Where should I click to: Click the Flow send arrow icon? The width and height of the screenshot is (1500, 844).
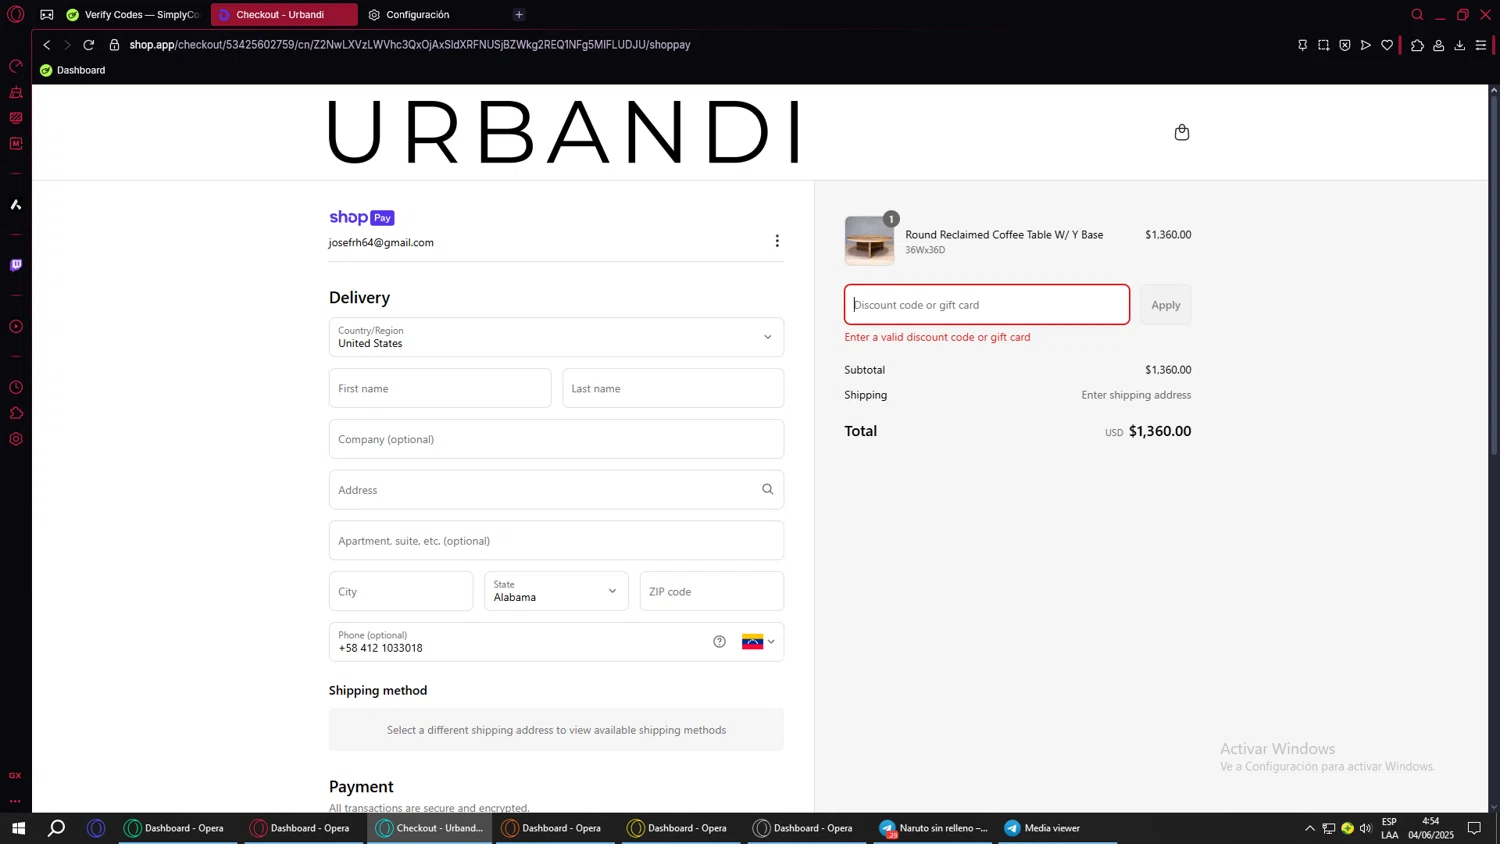tap(1366, 45)
